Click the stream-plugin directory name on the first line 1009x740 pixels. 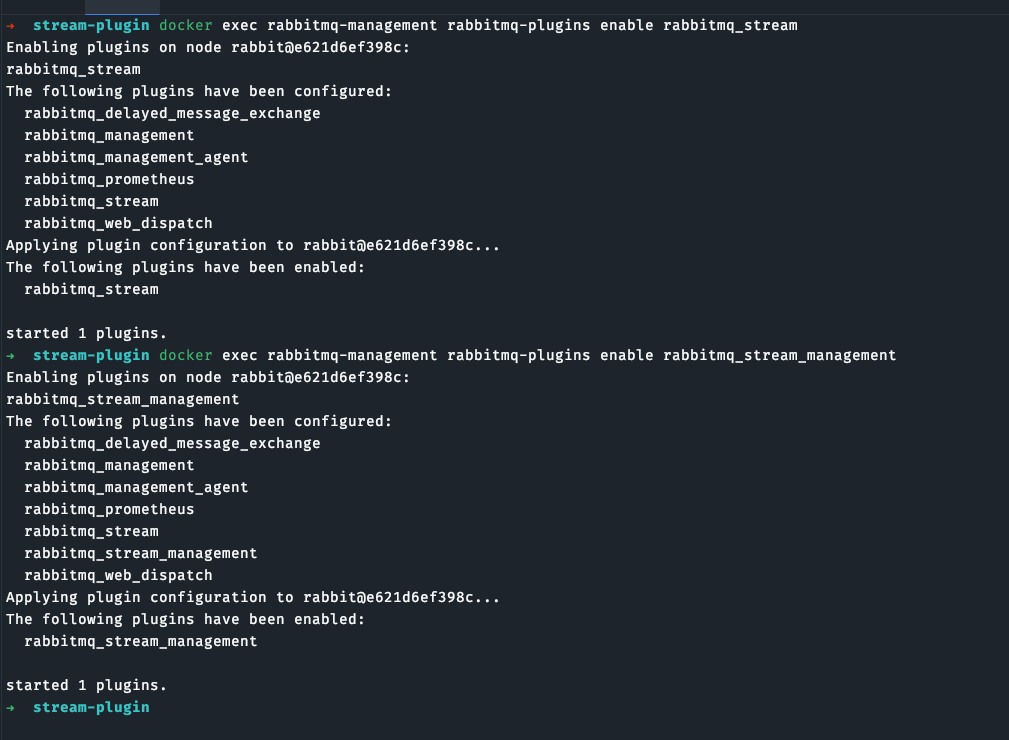(x=91, y=25)
